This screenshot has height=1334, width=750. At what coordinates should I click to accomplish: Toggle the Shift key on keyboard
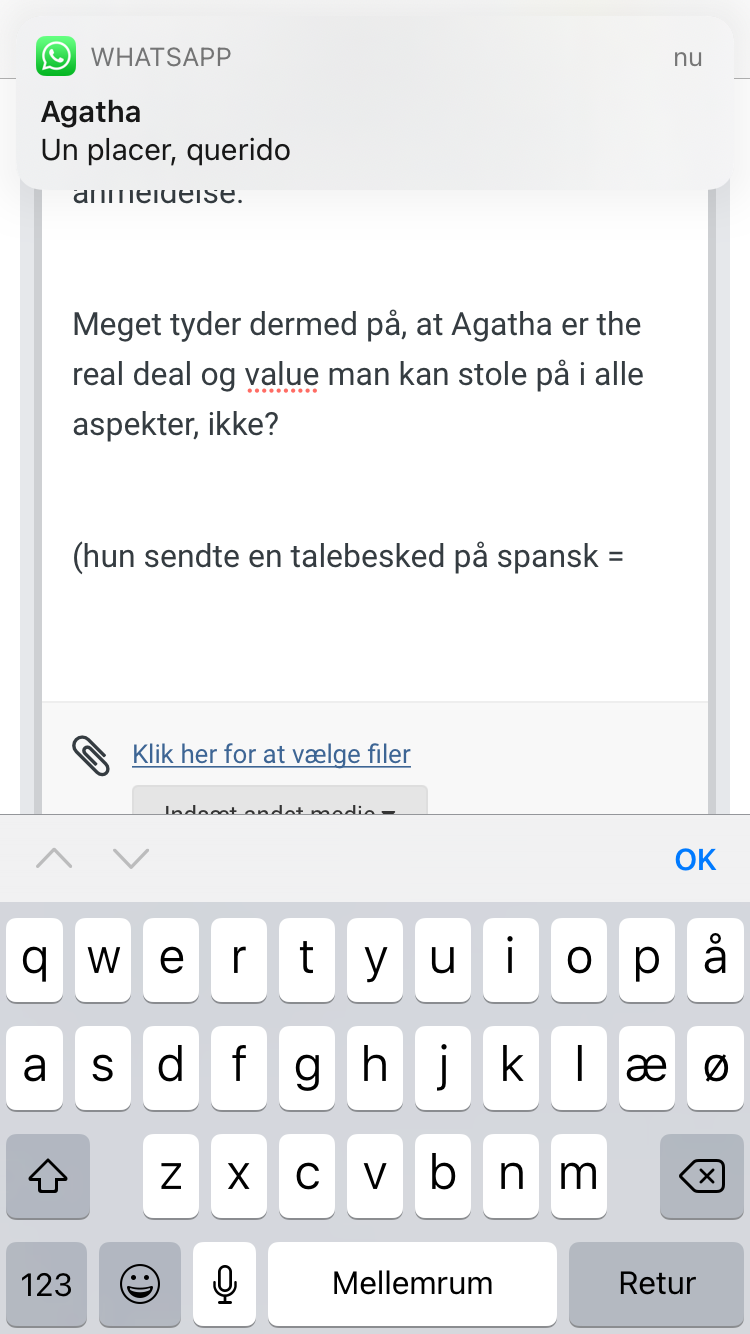tap(48, 1177)
